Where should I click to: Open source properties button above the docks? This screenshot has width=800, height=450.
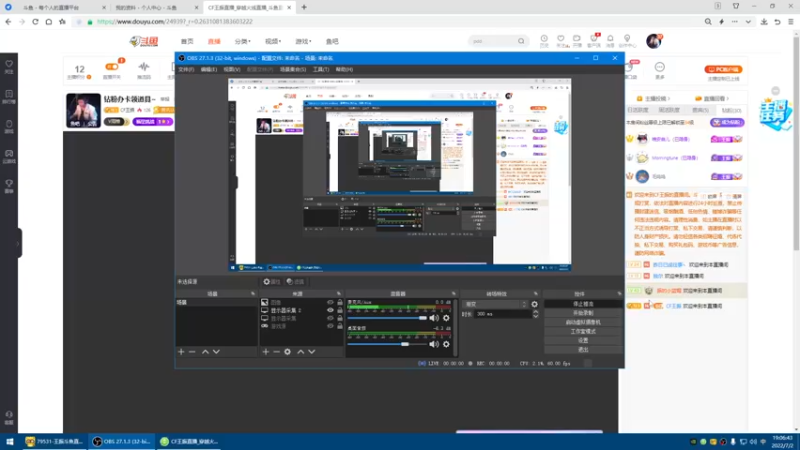click(271, 282)
